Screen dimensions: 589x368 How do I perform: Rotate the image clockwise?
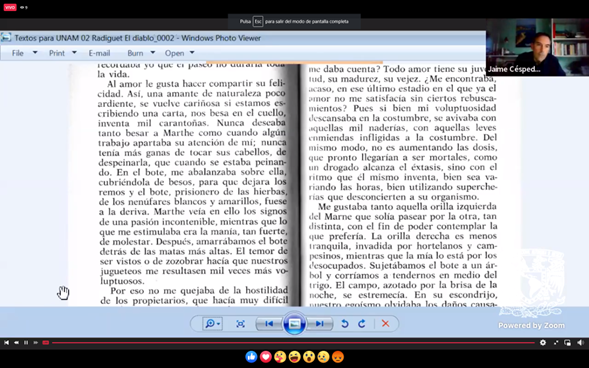pos(362,324)
